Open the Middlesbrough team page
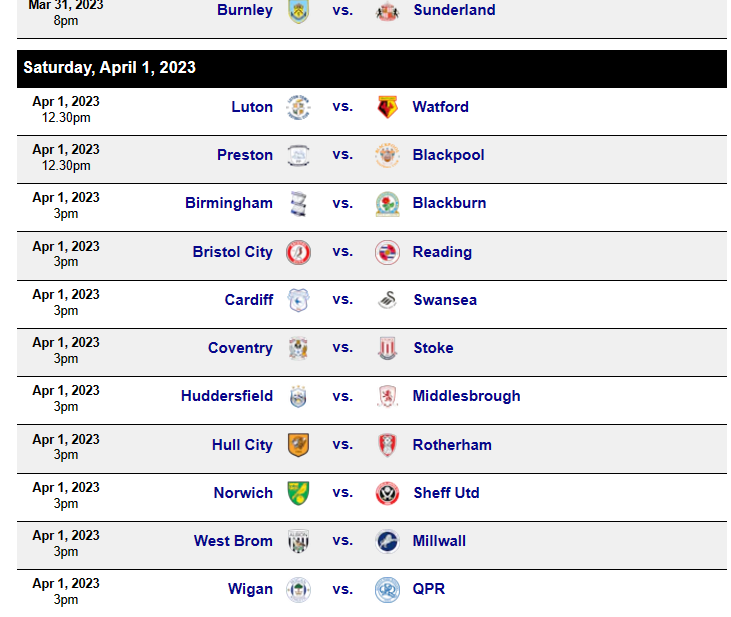The image size is (731, 617). [x=466, y=396]
